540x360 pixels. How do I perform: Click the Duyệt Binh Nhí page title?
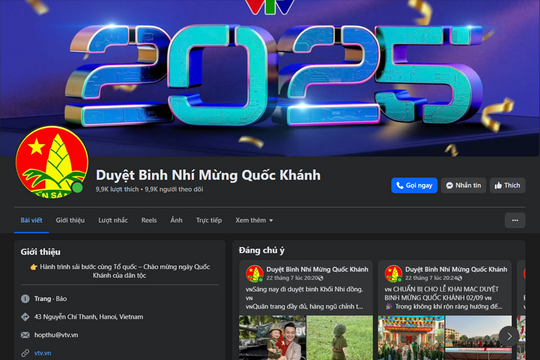coord(208,175)
